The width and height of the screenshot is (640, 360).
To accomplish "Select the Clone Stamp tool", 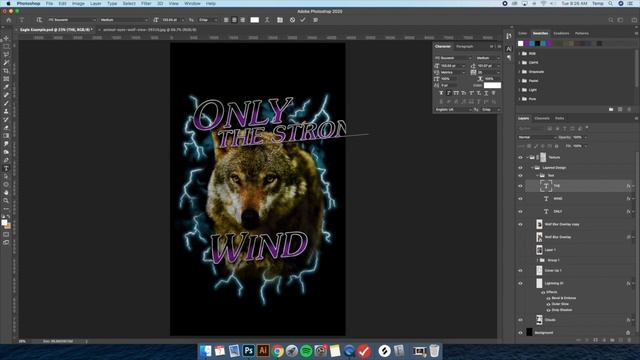I will 6,111.
